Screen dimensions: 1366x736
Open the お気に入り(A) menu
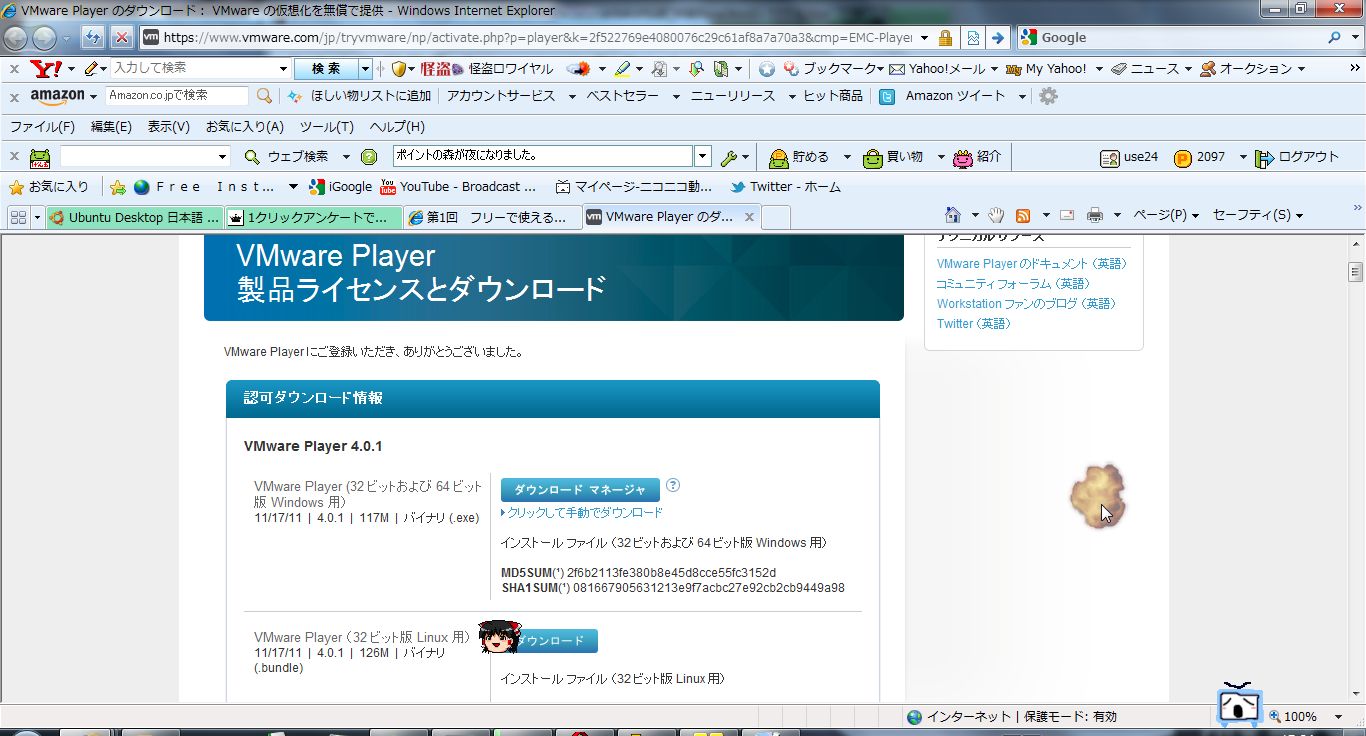click(245, 127)
